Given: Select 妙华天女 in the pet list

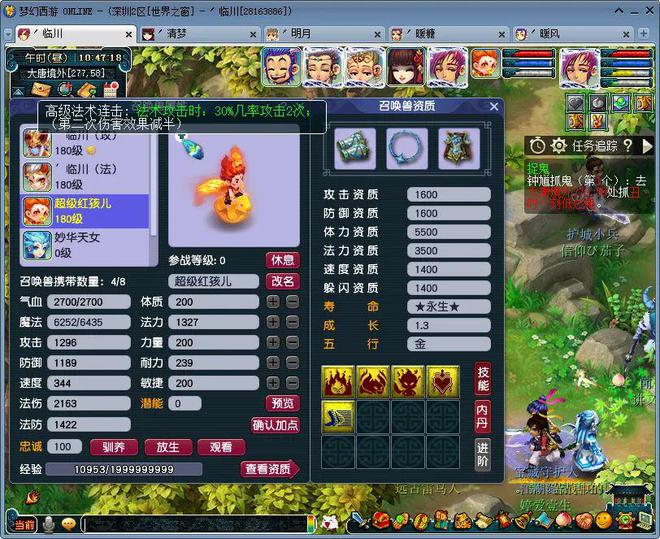Looking at the screenshot, I should click(x=85, y=246).
